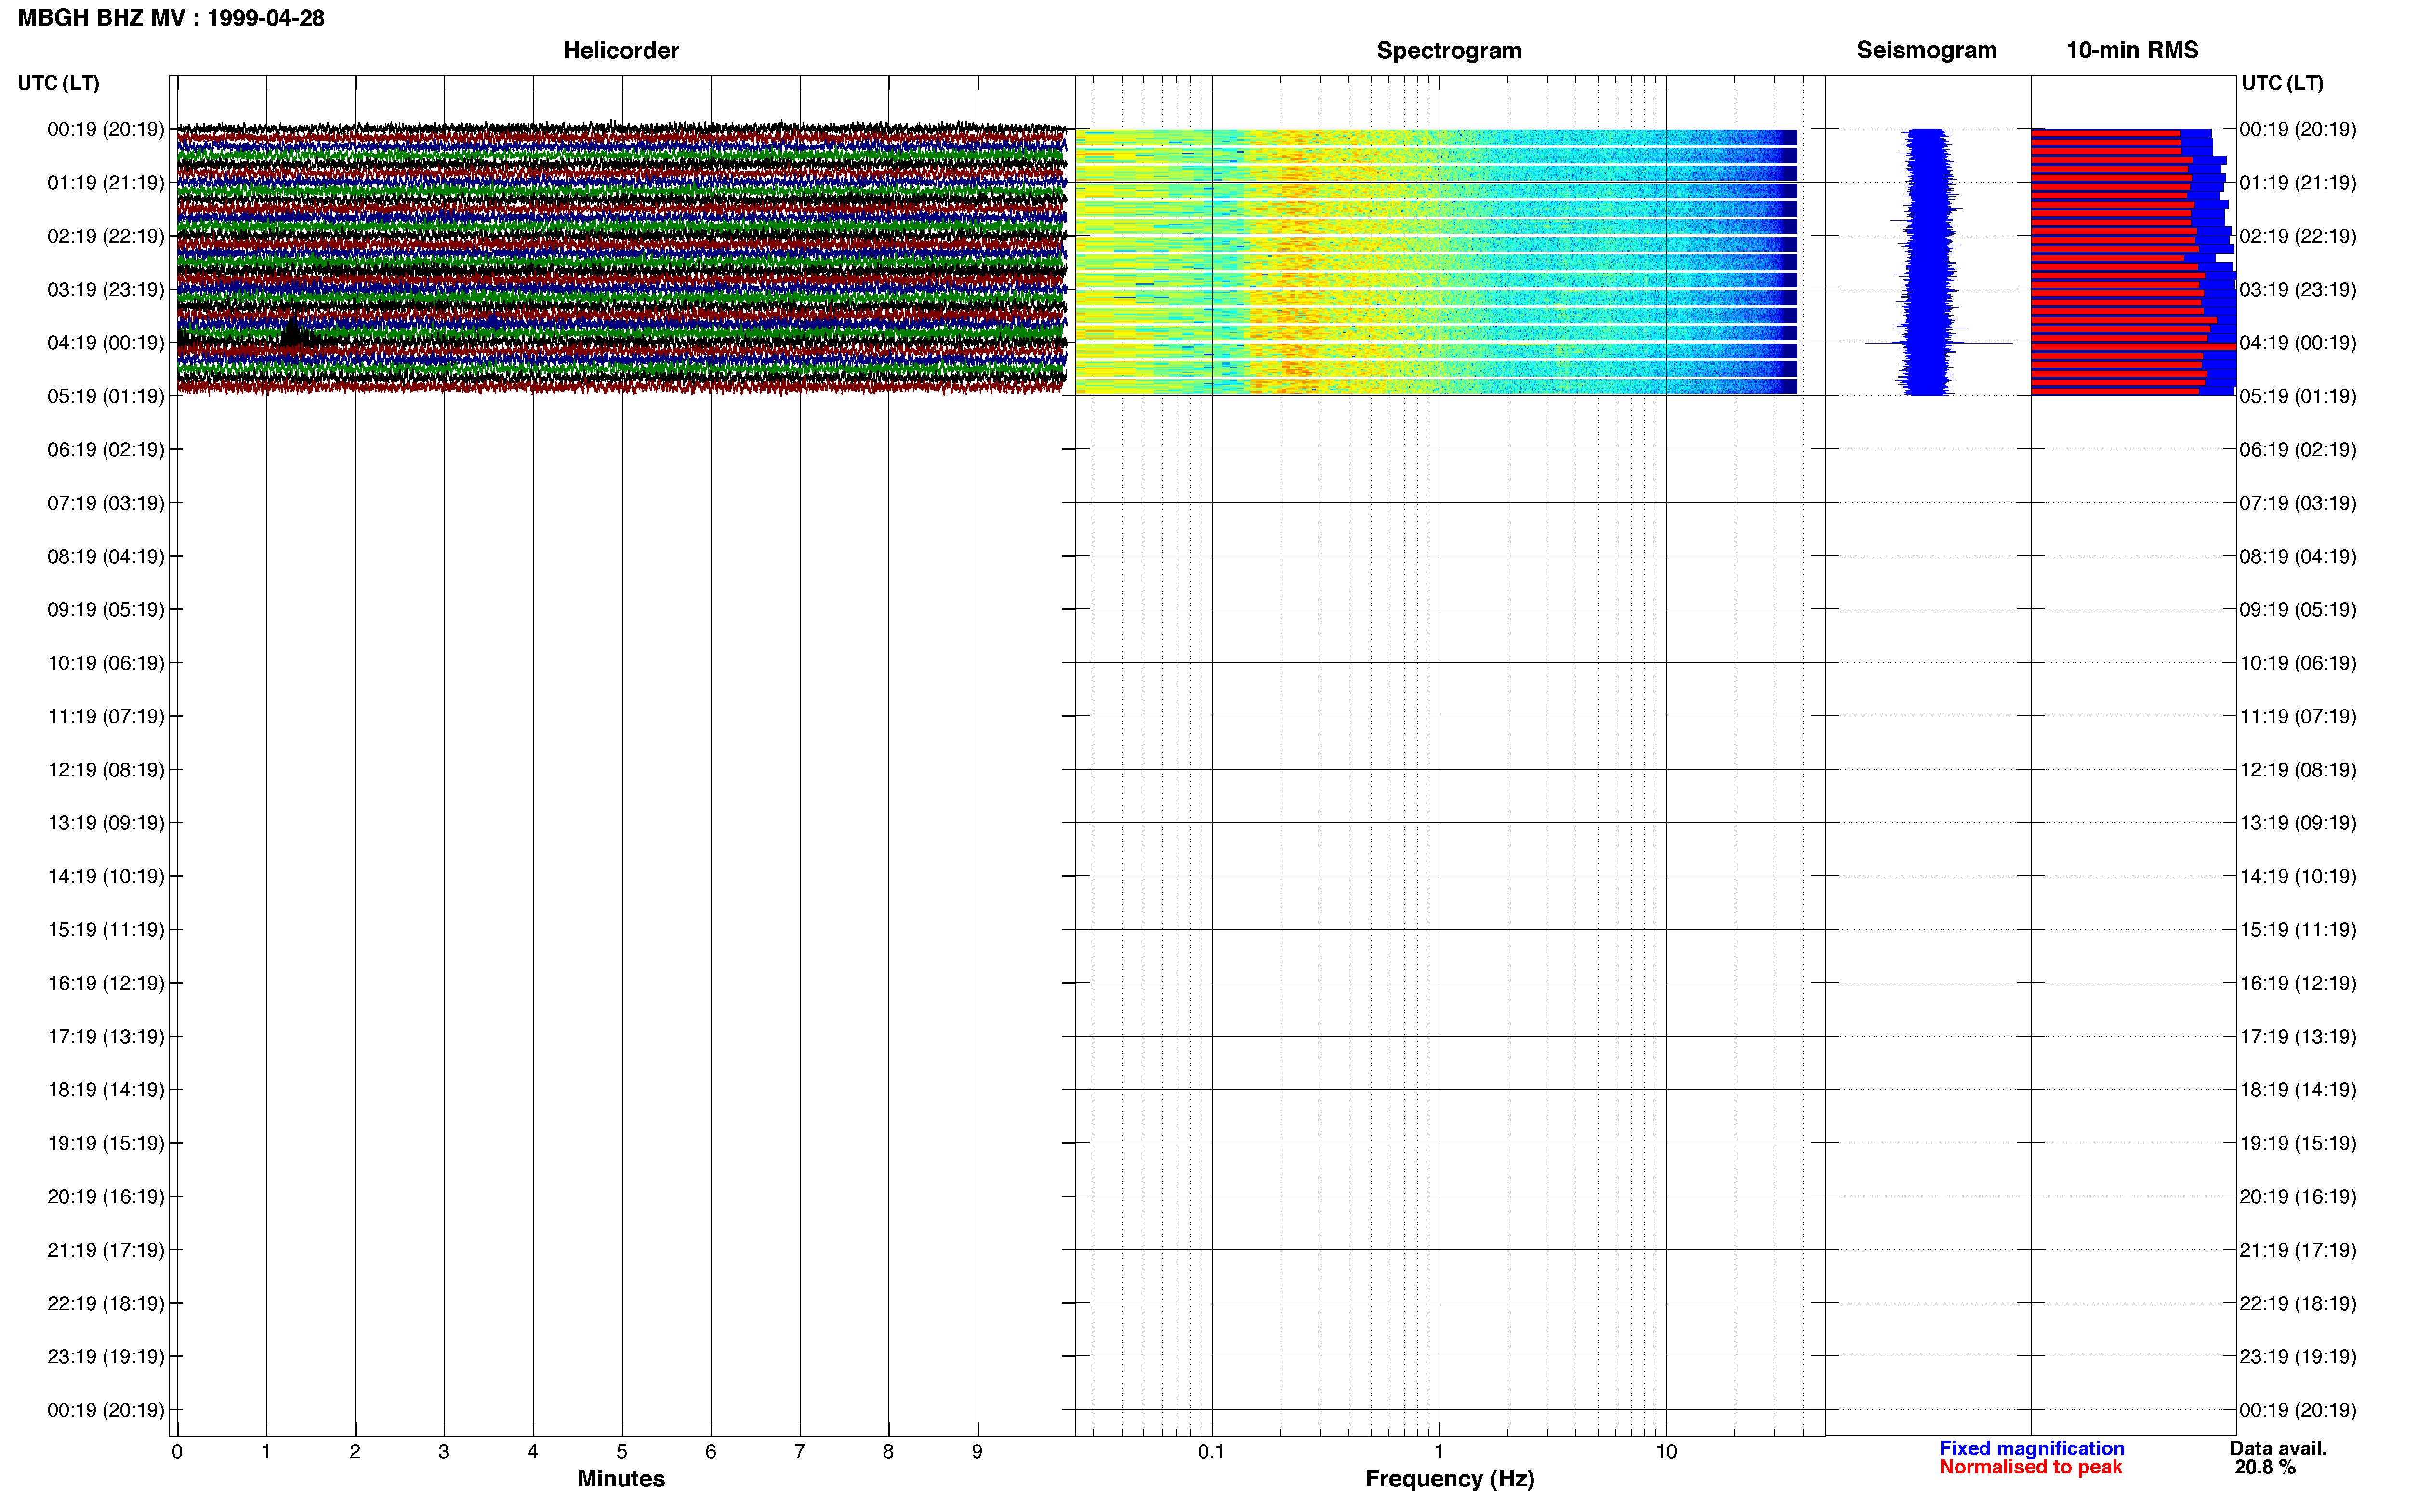Image resolution: width=2418 pixels, height=1512 pixels.
Task: Click the right 'UTC (LT)' axis header
Action: coord(2282,83)
